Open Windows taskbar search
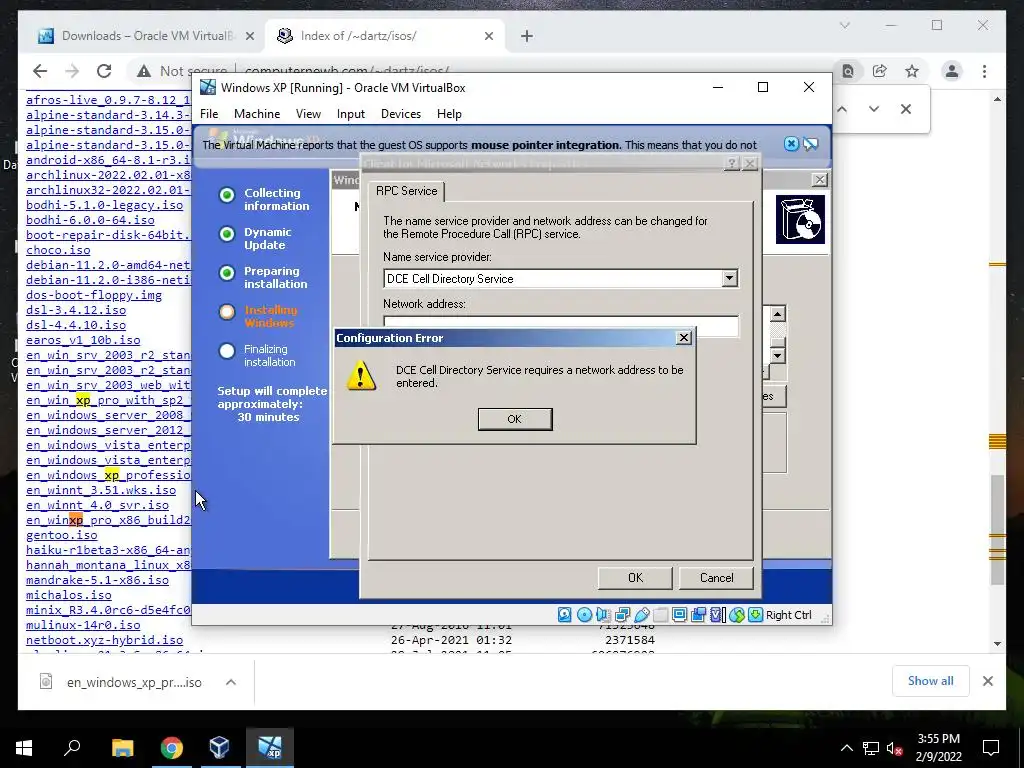The image size is (1024, 768). pyautogui.click(x=72, y=747)
